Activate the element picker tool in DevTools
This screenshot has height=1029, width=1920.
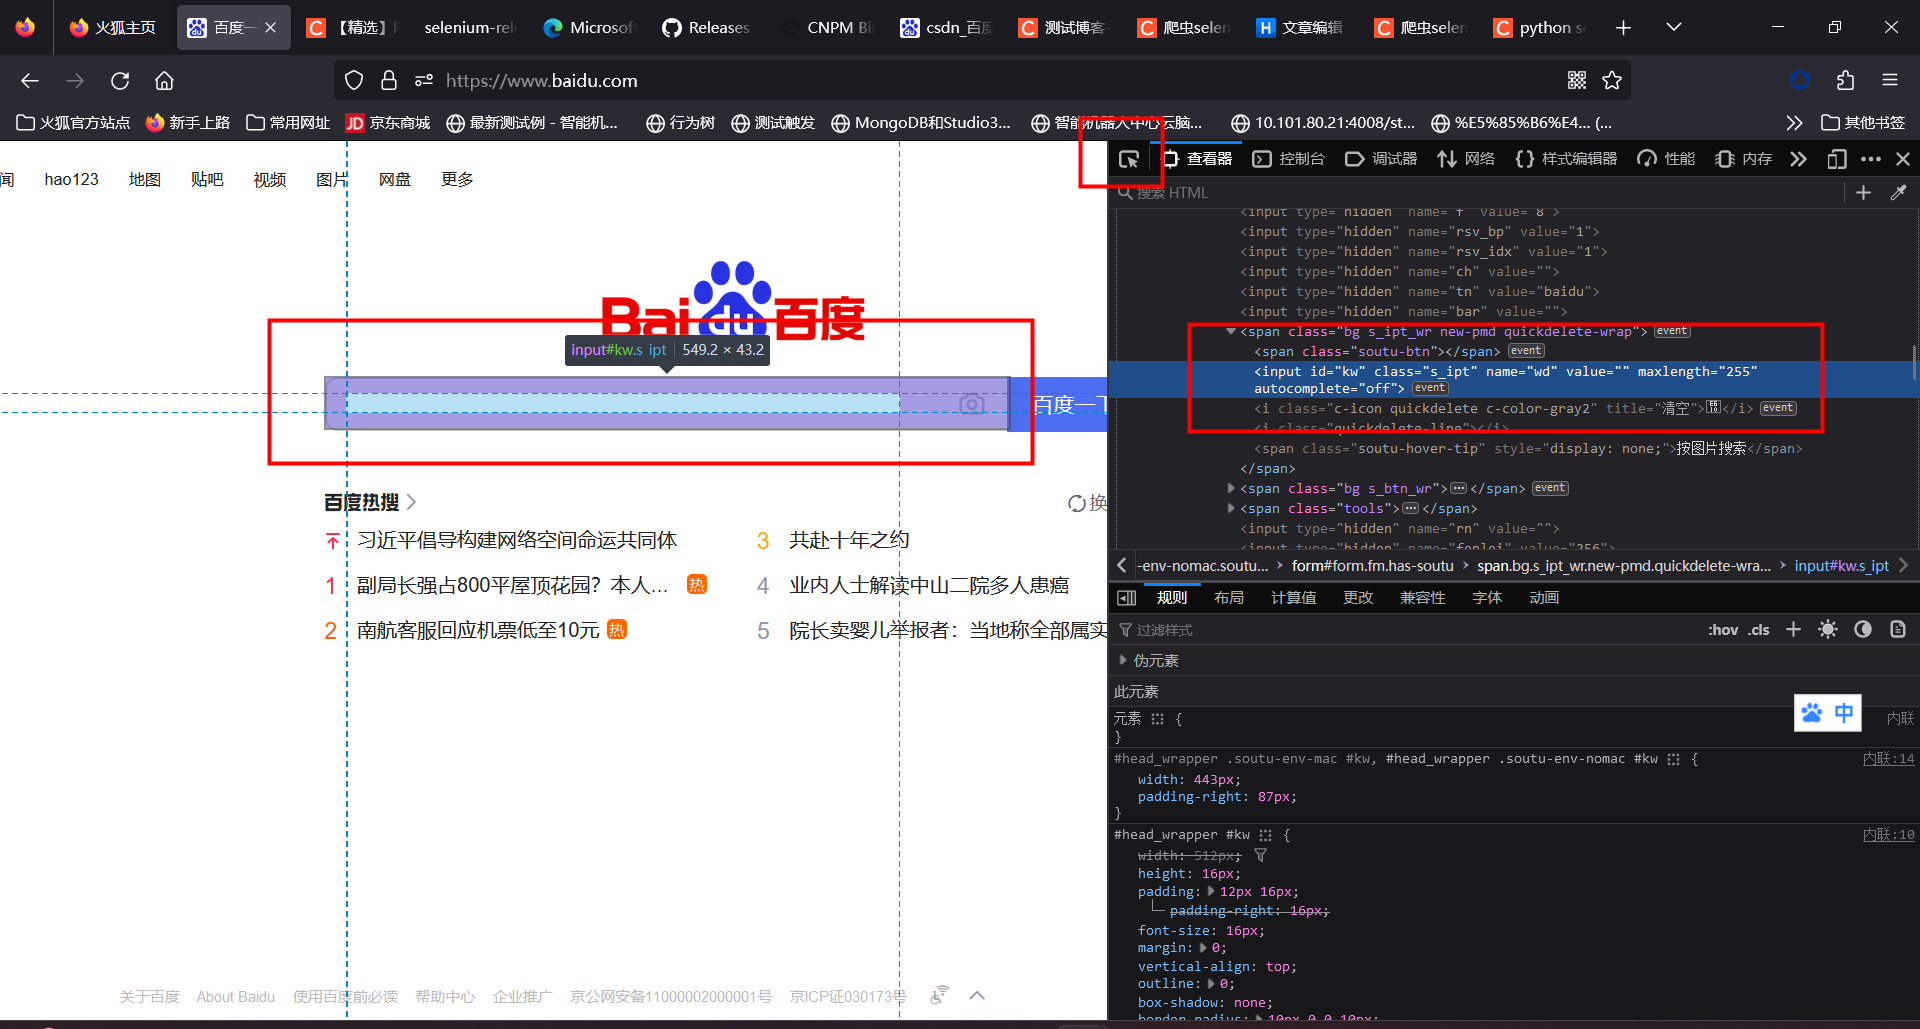tap(1129, 159)
